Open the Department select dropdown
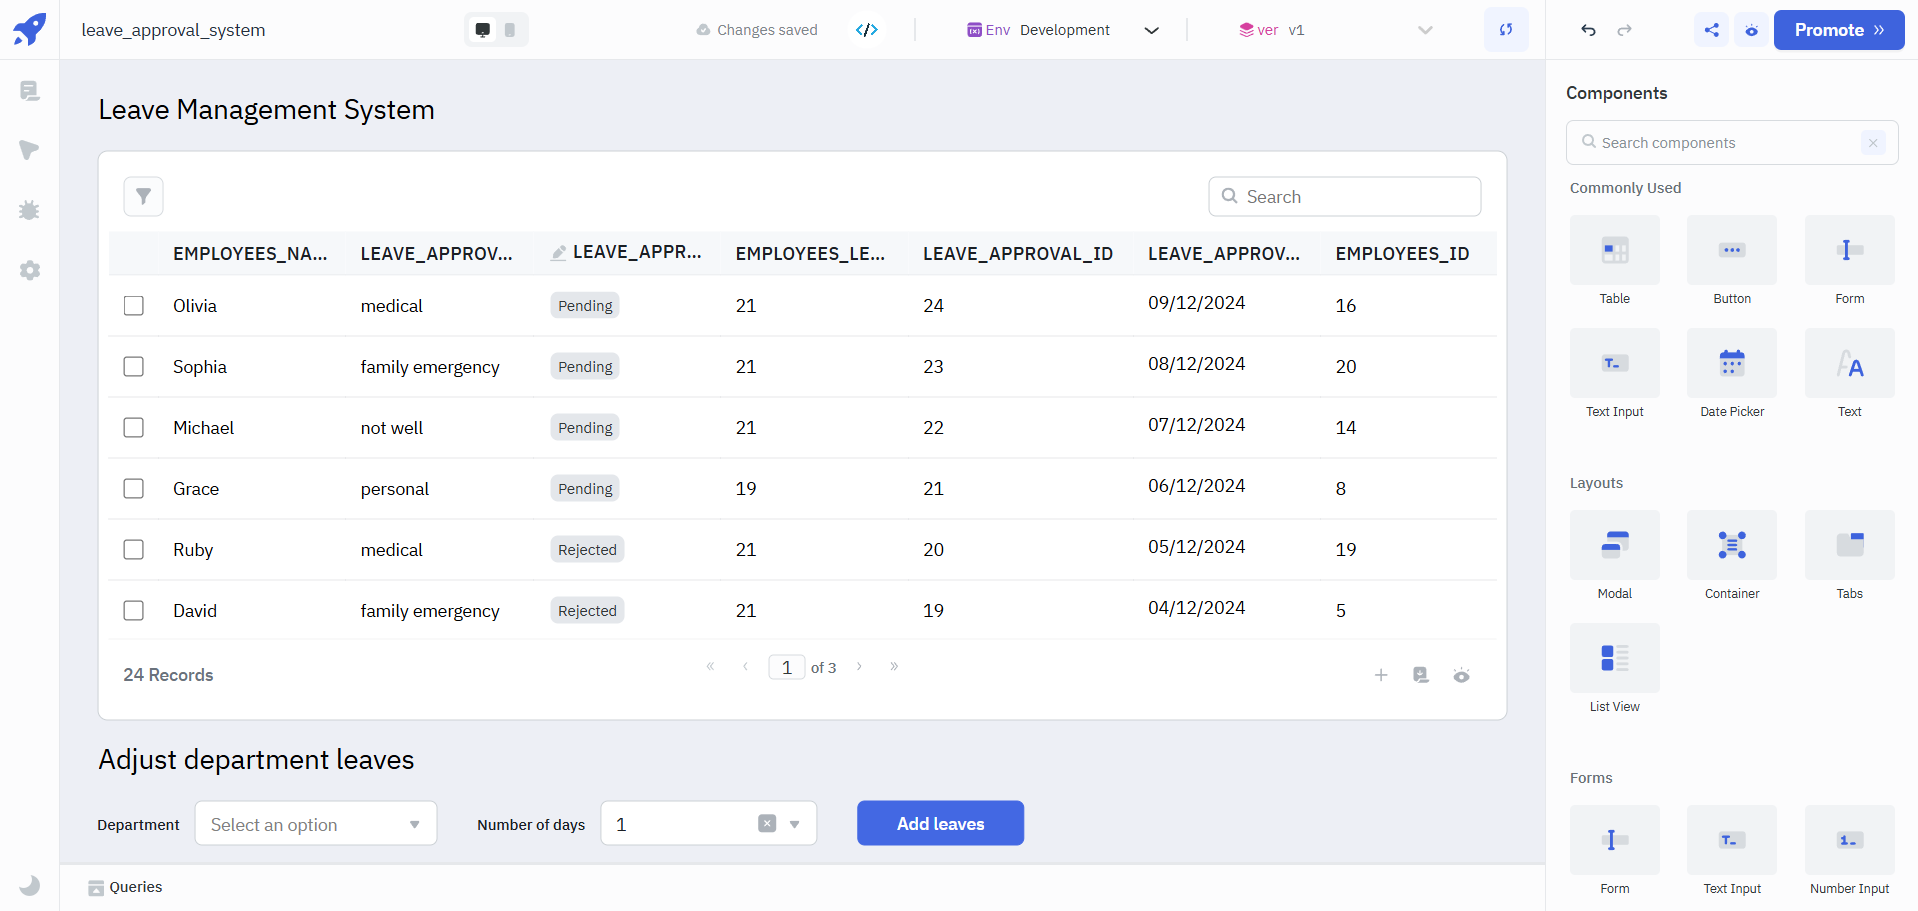 [315, 824]
